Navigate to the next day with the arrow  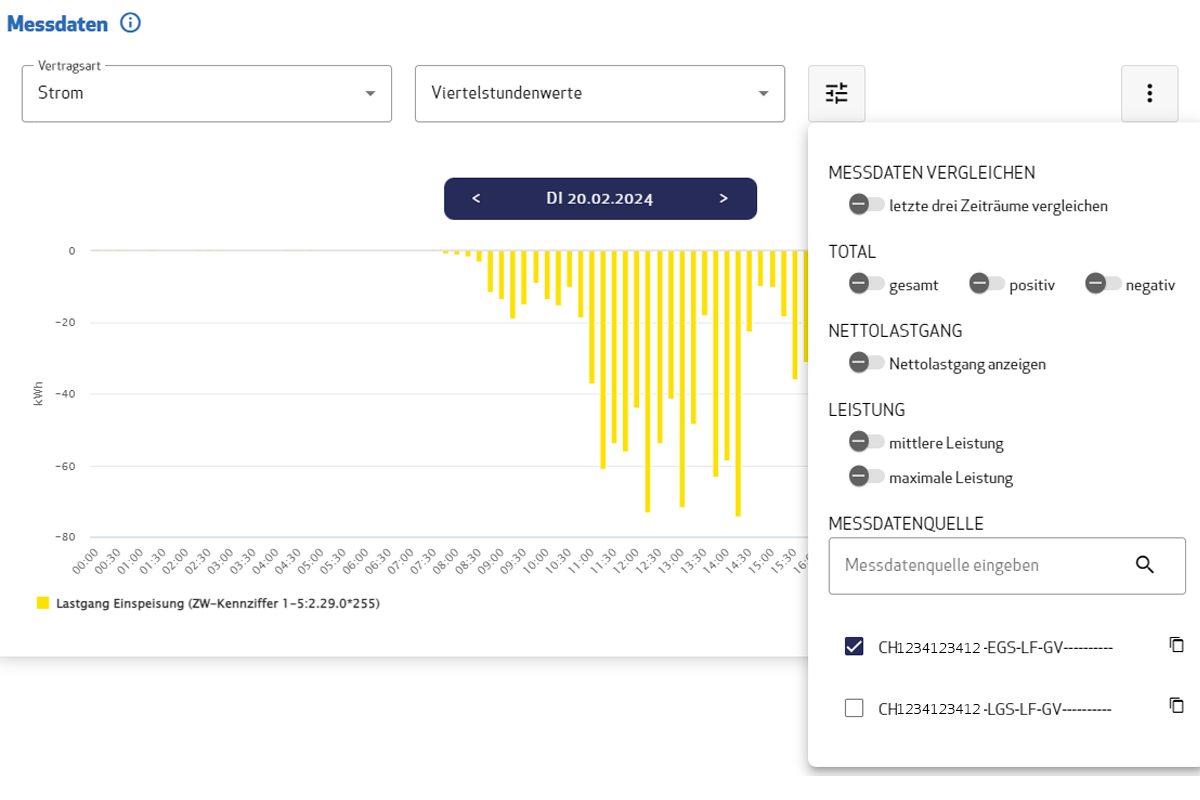tap(723, 198)
